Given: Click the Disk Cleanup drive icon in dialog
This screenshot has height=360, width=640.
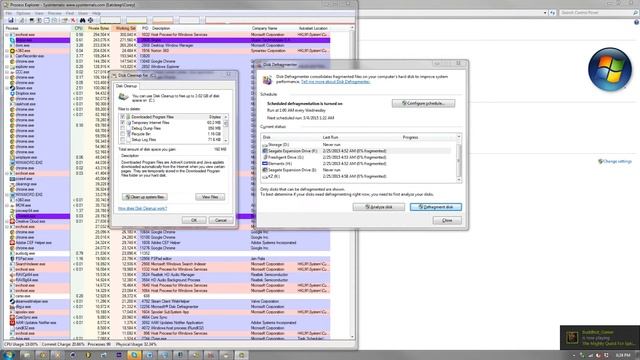Looking at the screenshot, I should pos(123,97).
